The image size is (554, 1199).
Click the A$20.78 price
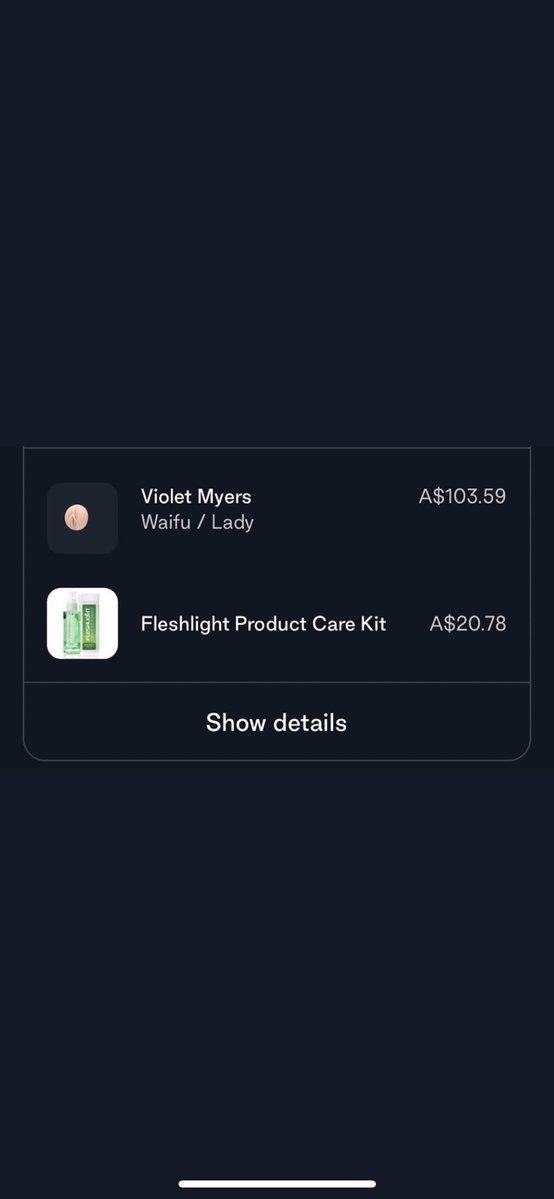click(468, 624)
